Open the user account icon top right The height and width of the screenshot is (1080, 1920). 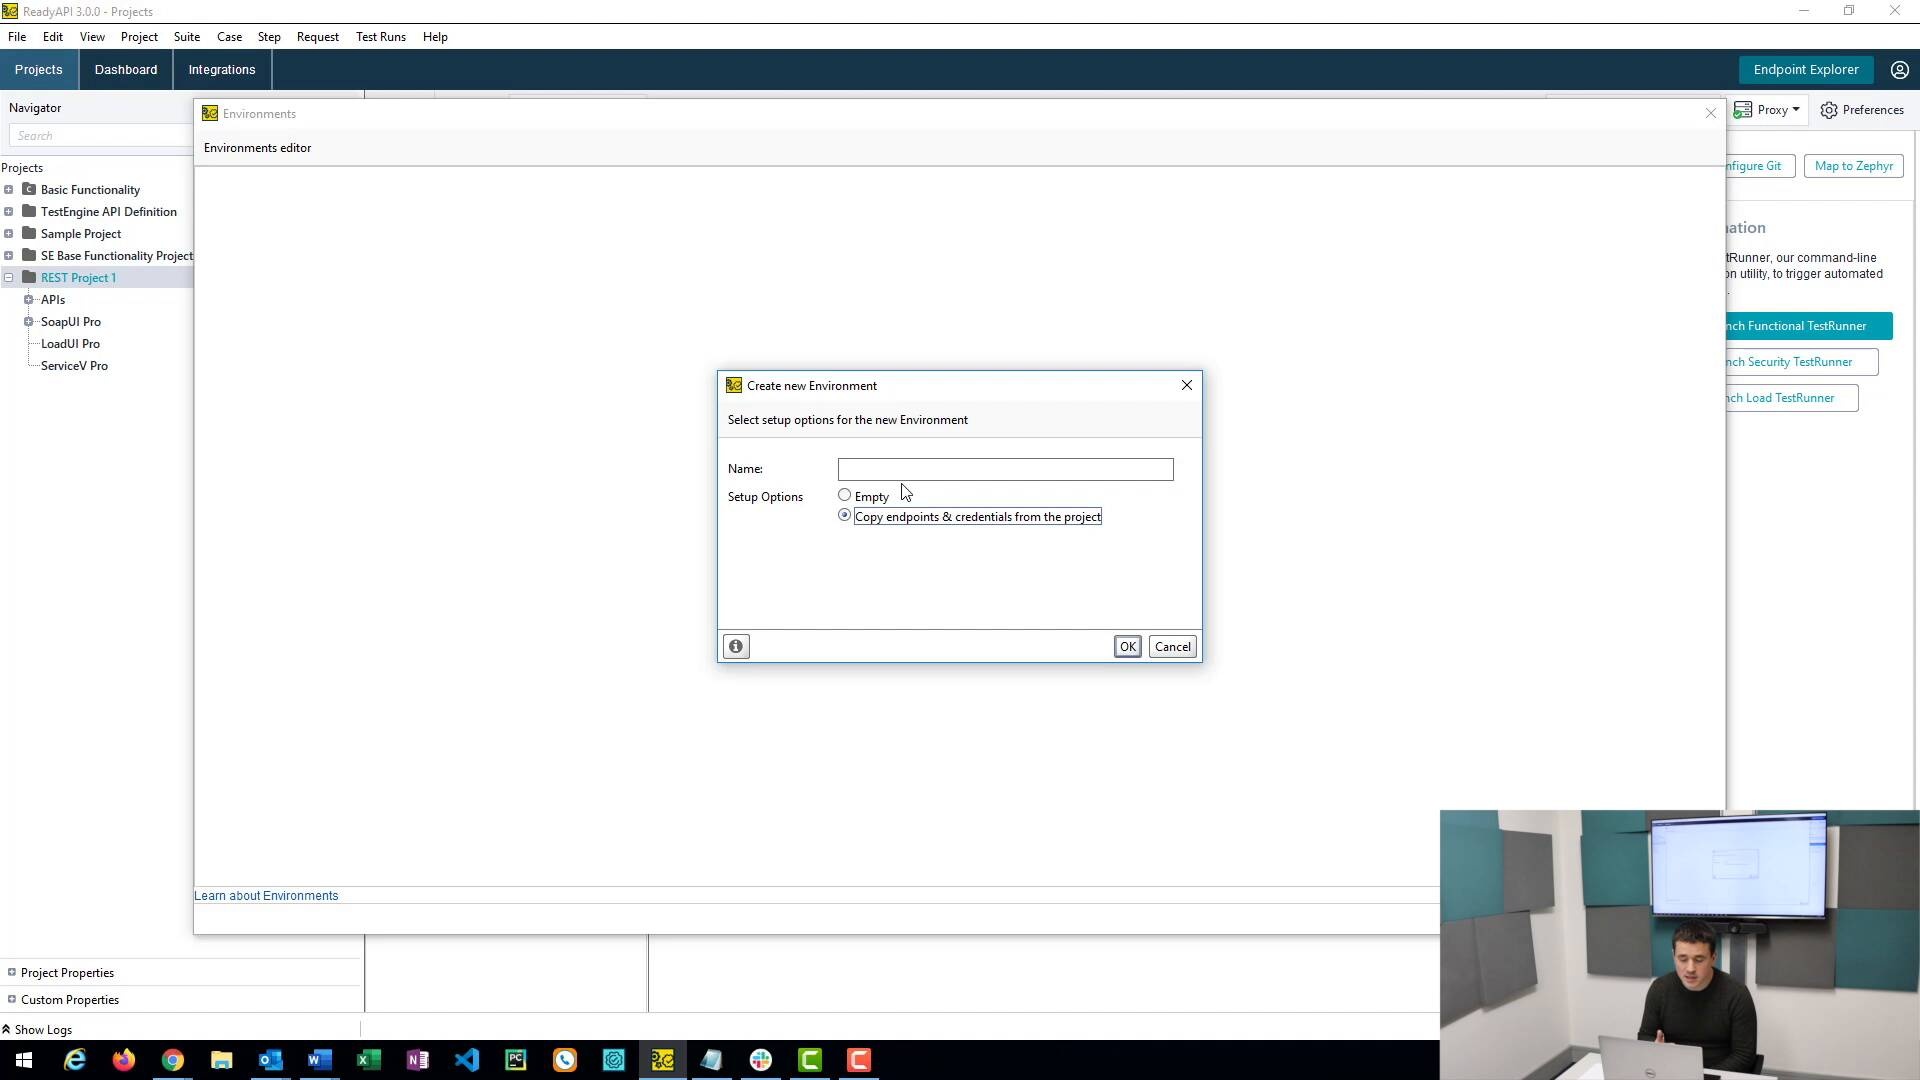point(1898,69)
